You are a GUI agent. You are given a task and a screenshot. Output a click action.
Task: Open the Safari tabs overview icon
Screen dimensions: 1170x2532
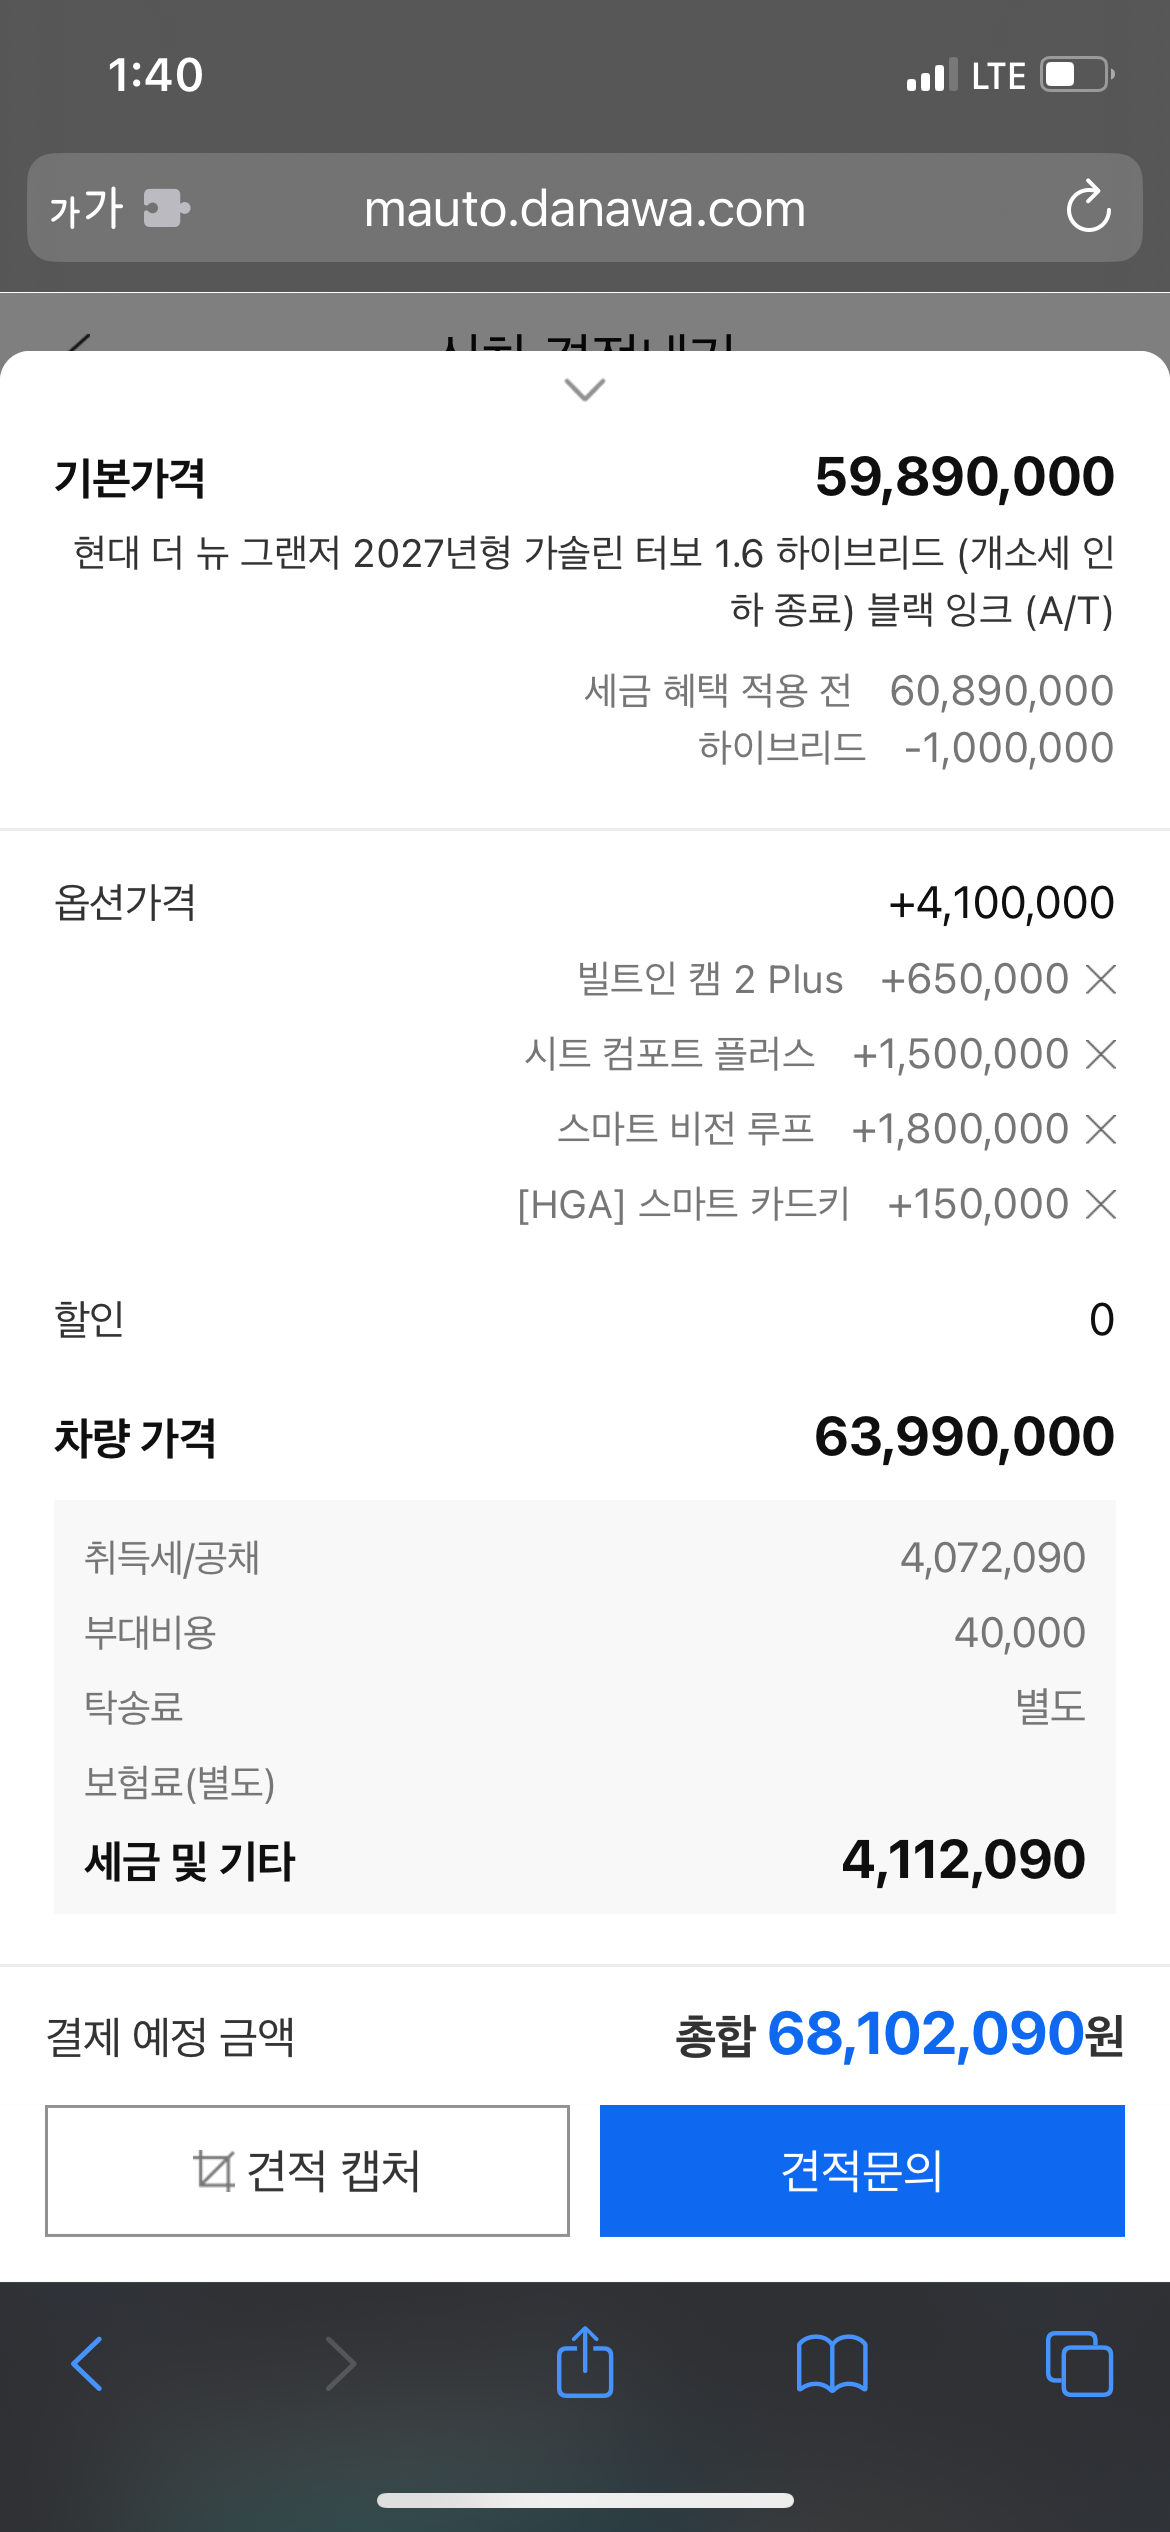1079,2364
